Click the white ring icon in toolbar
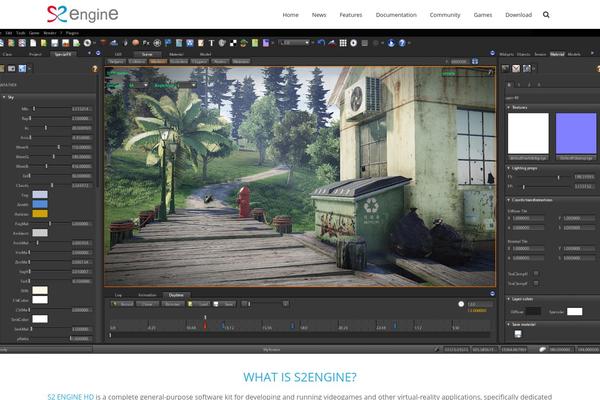Viewport: 600px width, 400px height. coord(87,43)
